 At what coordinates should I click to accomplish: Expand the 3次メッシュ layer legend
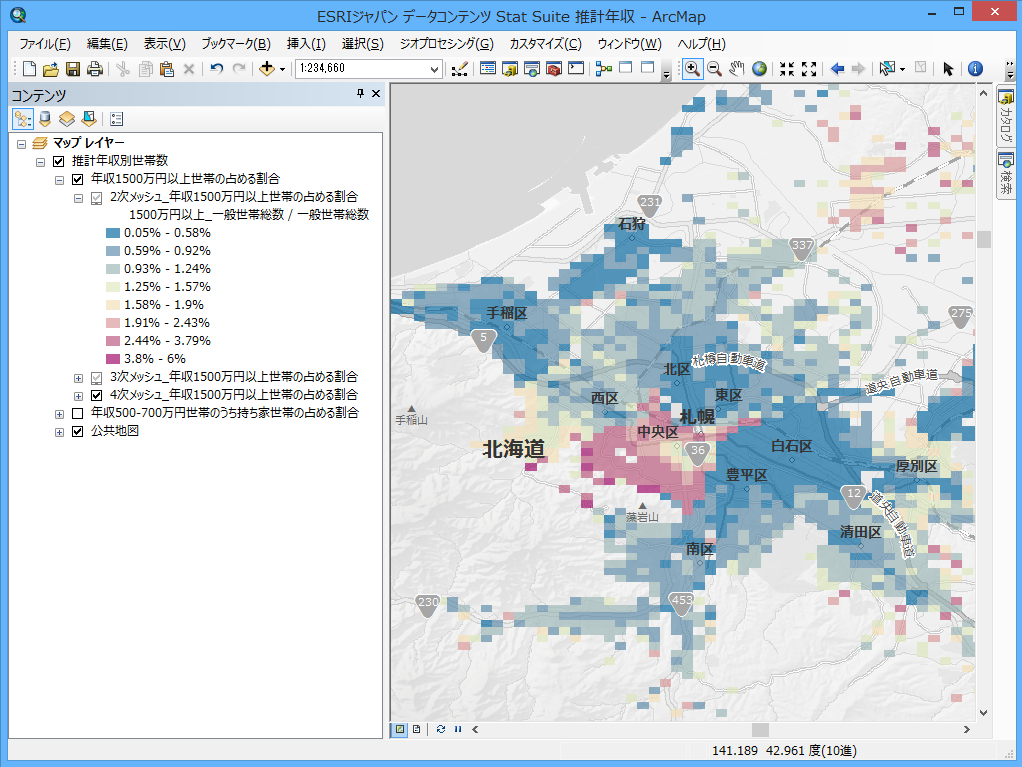(x=78, y=378)
